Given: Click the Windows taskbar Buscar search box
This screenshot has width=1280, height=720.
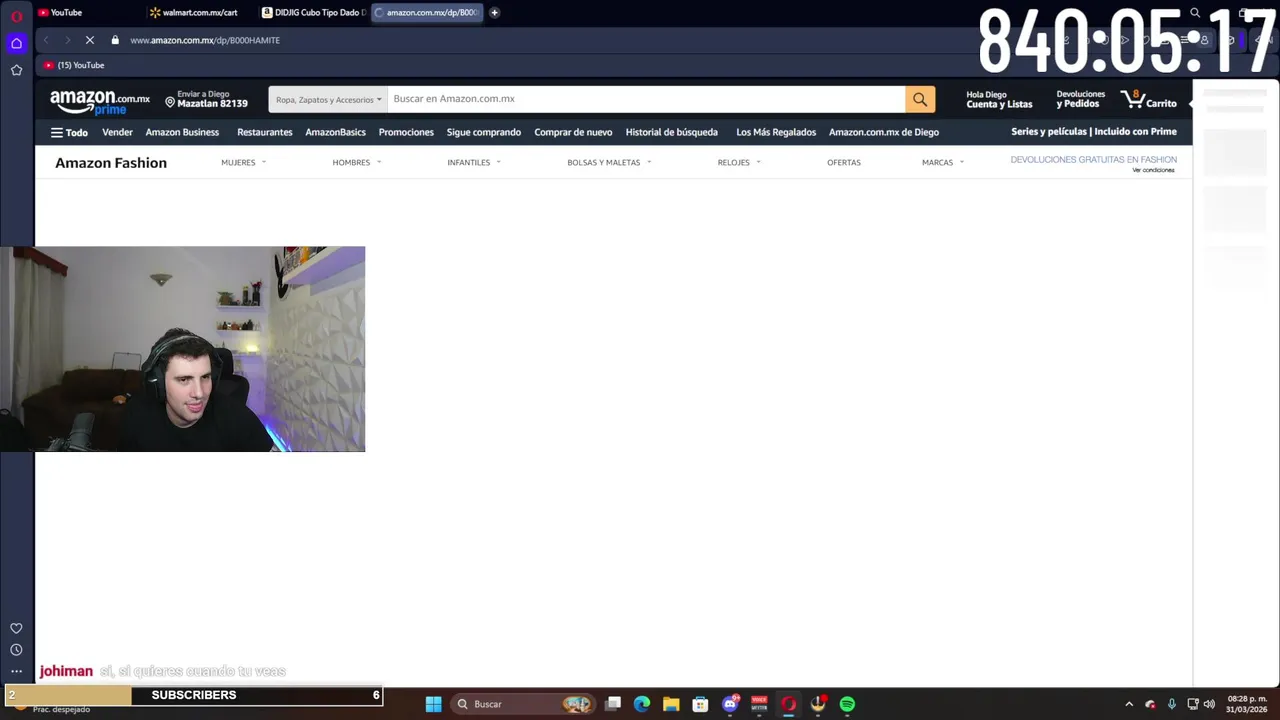Looking at the screenshot, I should pos(522,704).
